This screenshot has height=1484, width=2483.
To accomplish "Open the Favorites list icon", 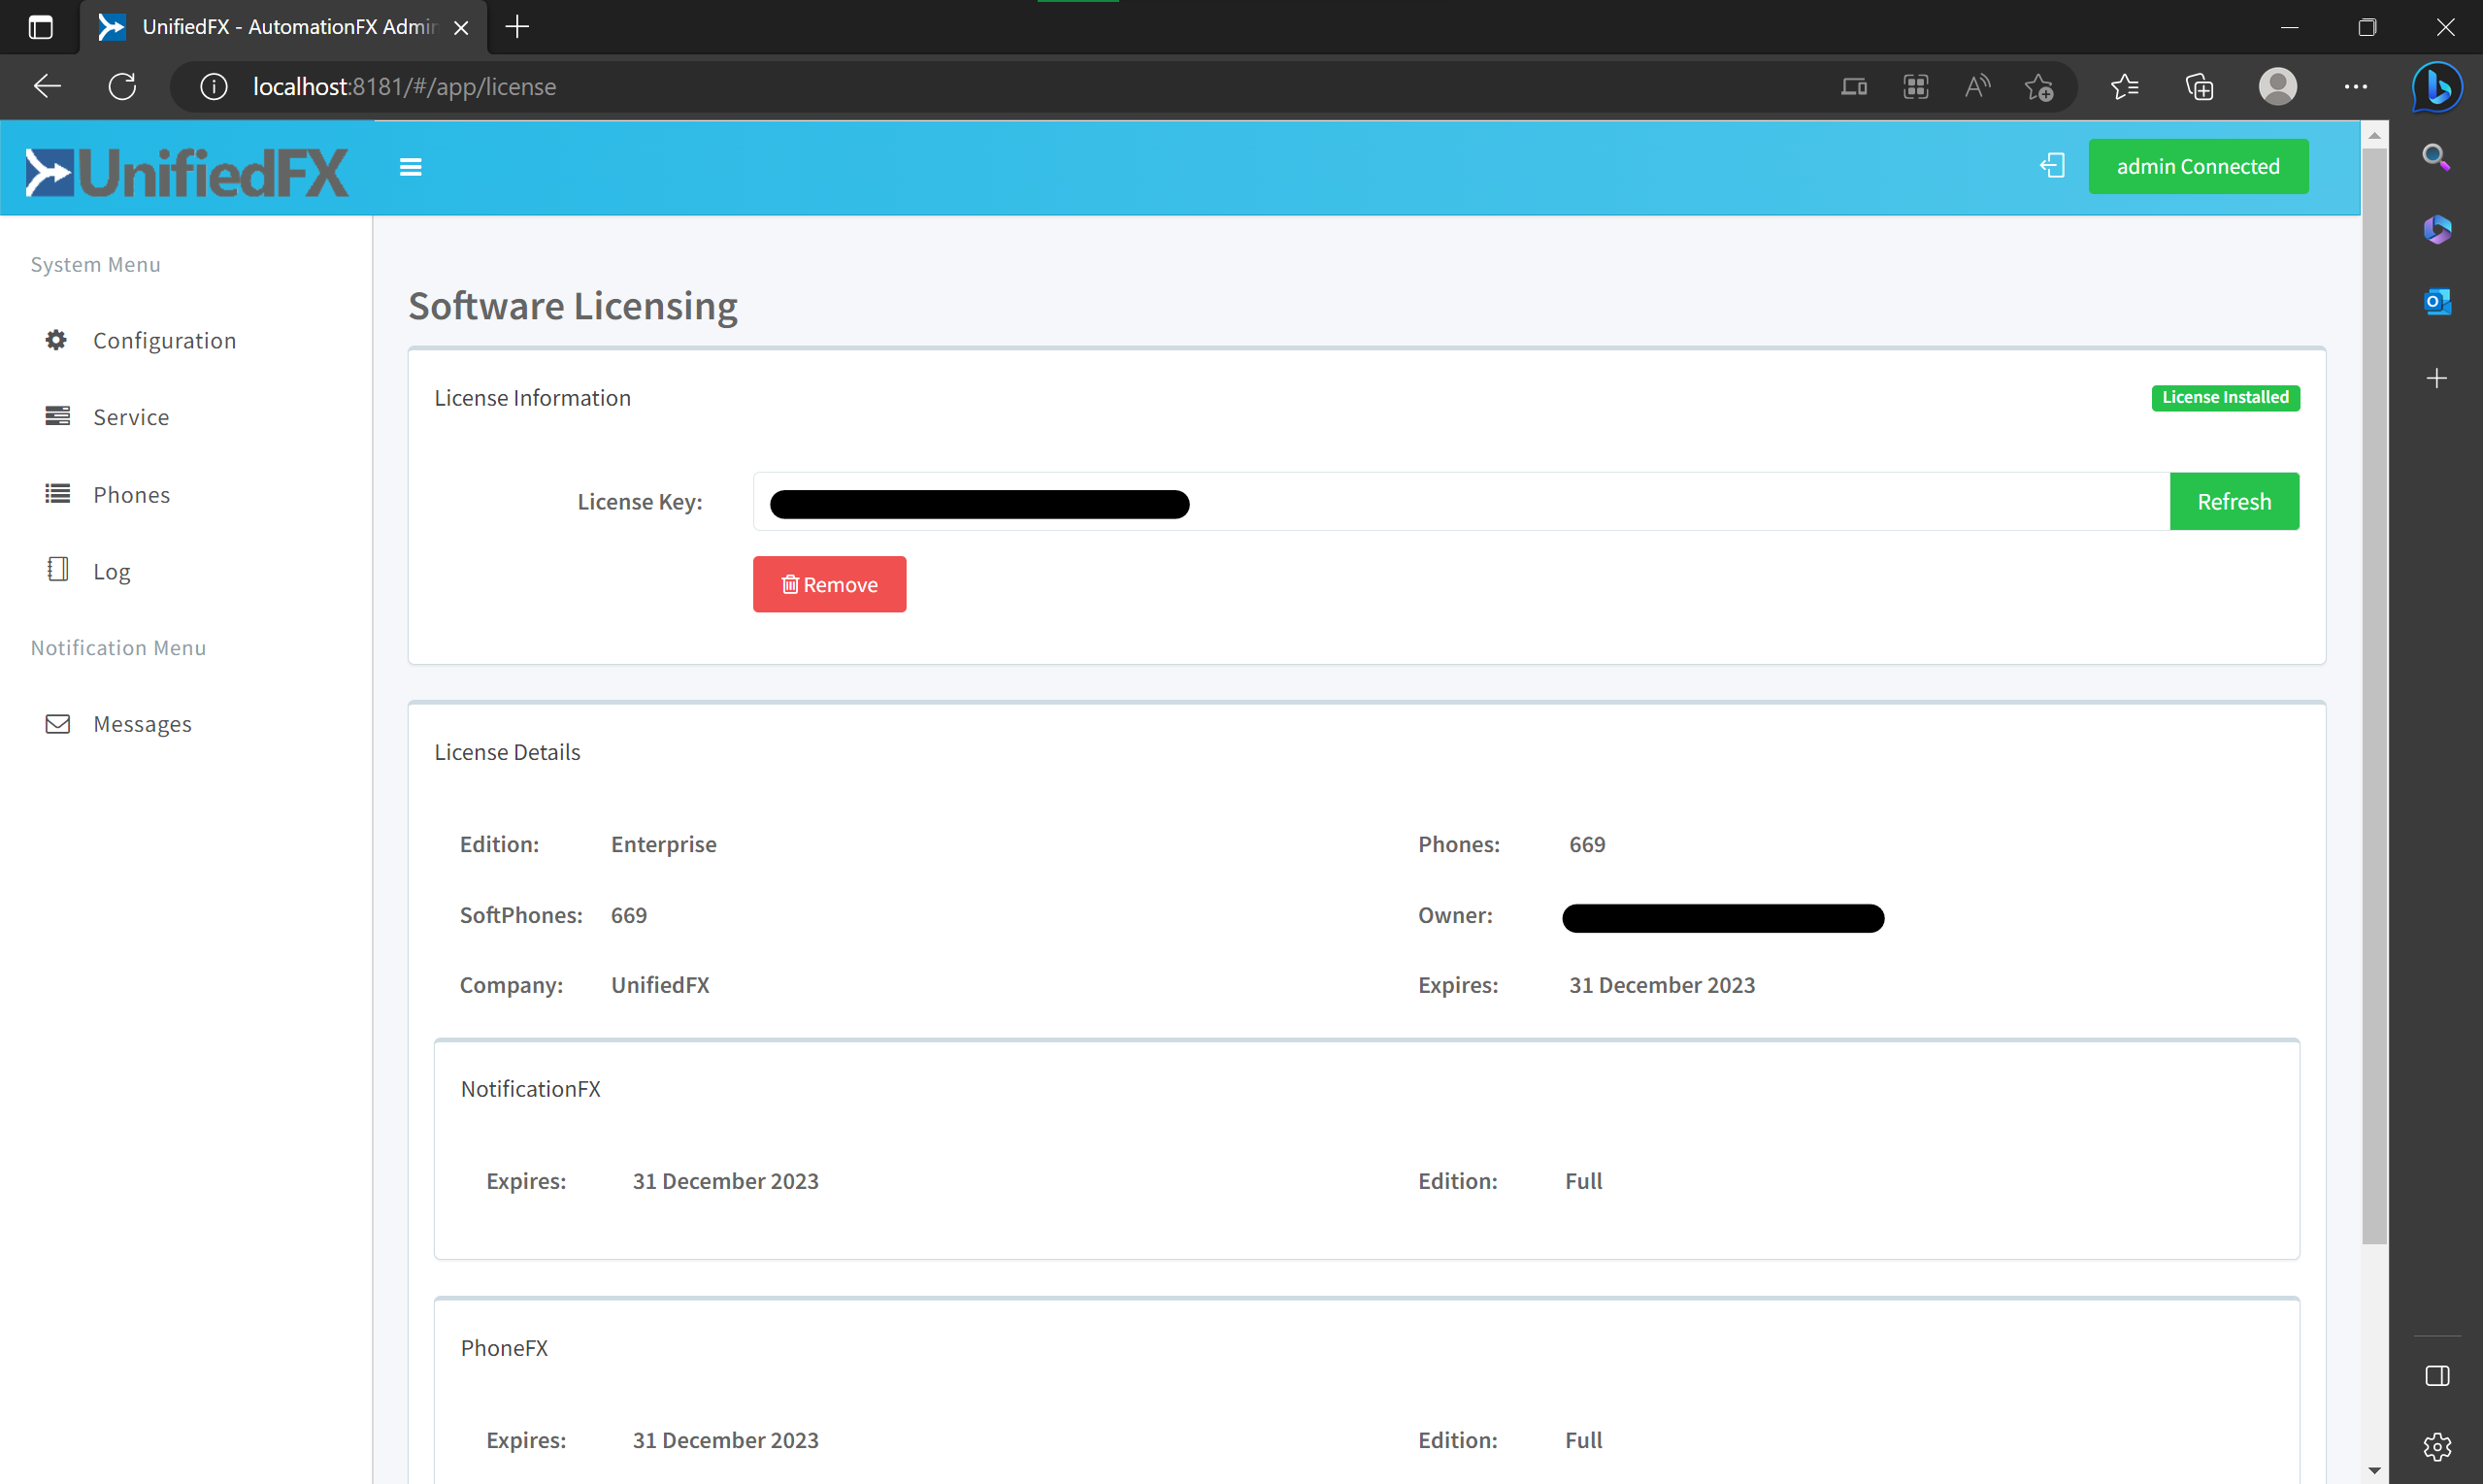I will (2124, 87).
